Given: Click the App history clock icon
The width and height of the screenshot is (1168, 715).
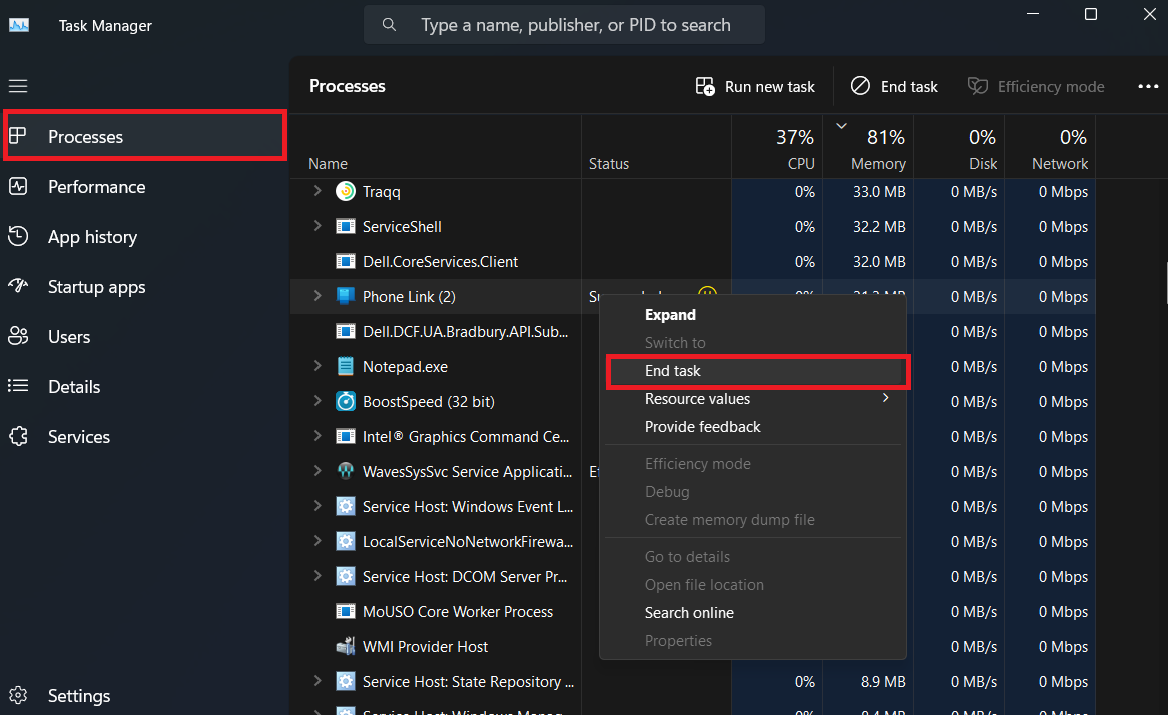Looking at the screenshot, I should tap(18, 236).
